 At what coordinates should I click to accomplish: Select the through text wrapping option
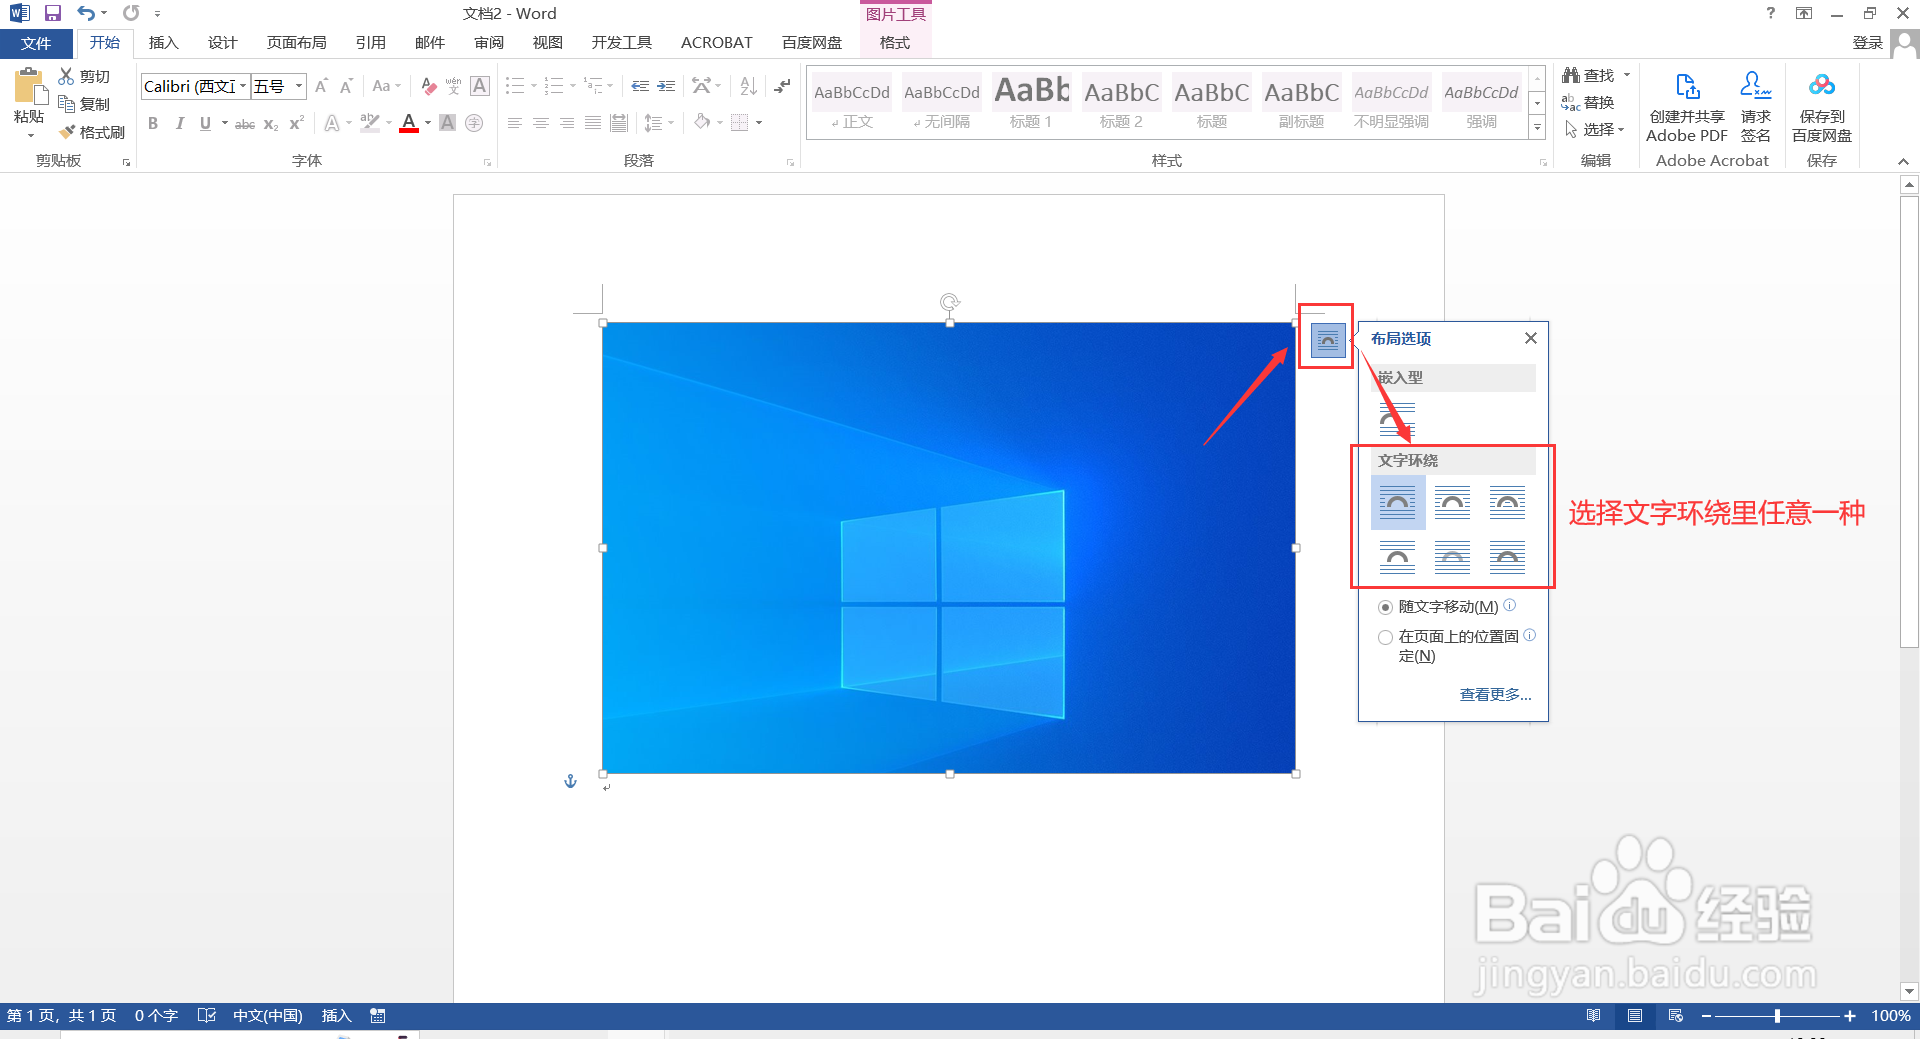[1507, 502]
